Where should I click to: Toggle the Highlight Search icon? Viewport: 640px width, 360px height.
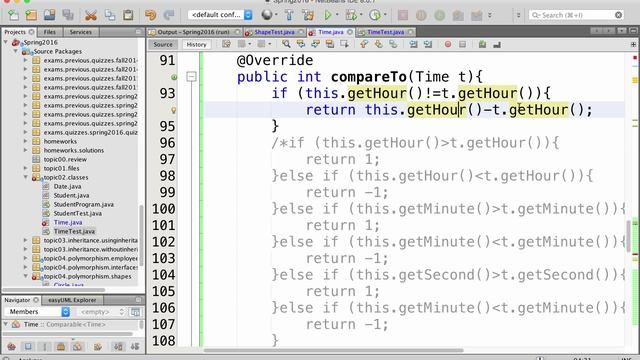(330, 44)
